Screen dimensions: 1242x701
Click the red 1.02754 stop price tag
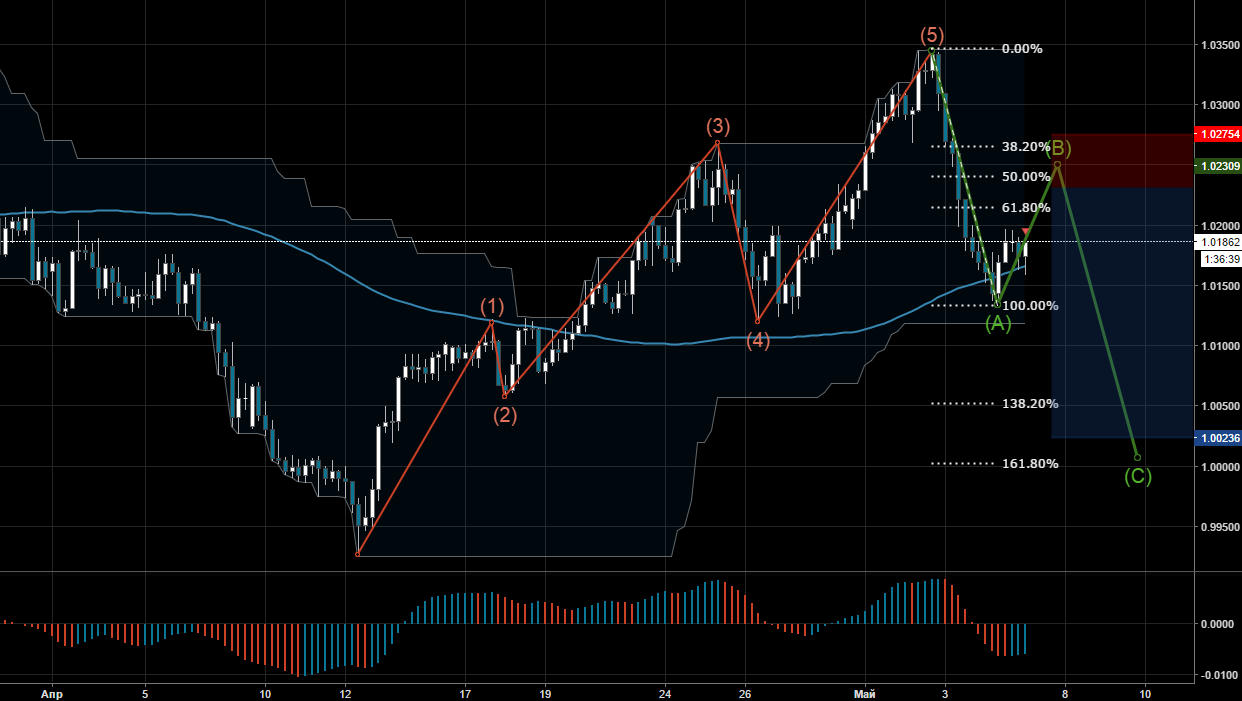[x=1217, y=133]
